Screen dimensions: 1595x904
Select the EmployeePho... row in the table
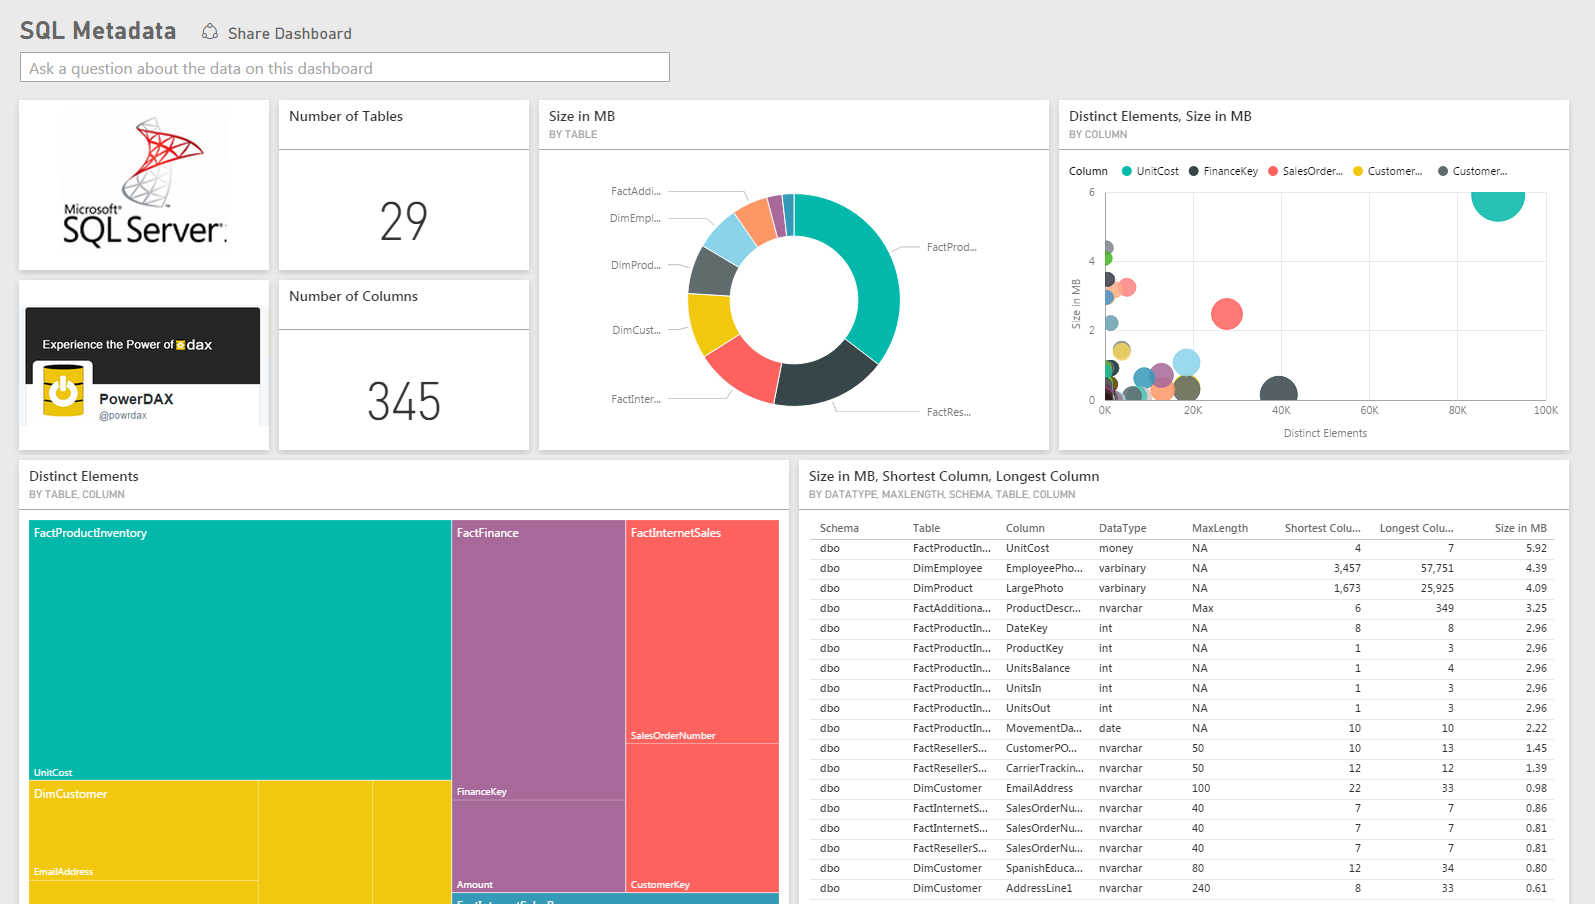point(1044,568)
